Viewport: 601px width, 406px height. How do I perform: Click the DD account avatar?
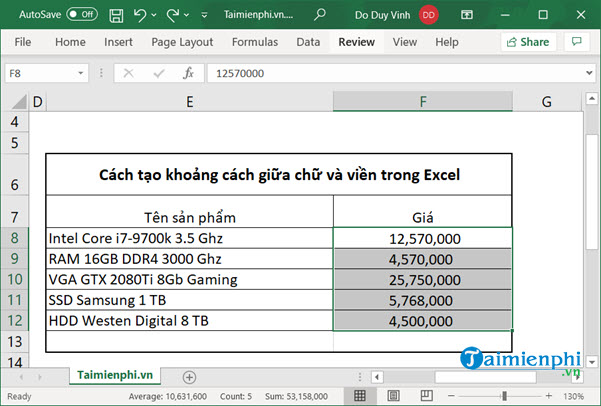[x=429, y=15]
